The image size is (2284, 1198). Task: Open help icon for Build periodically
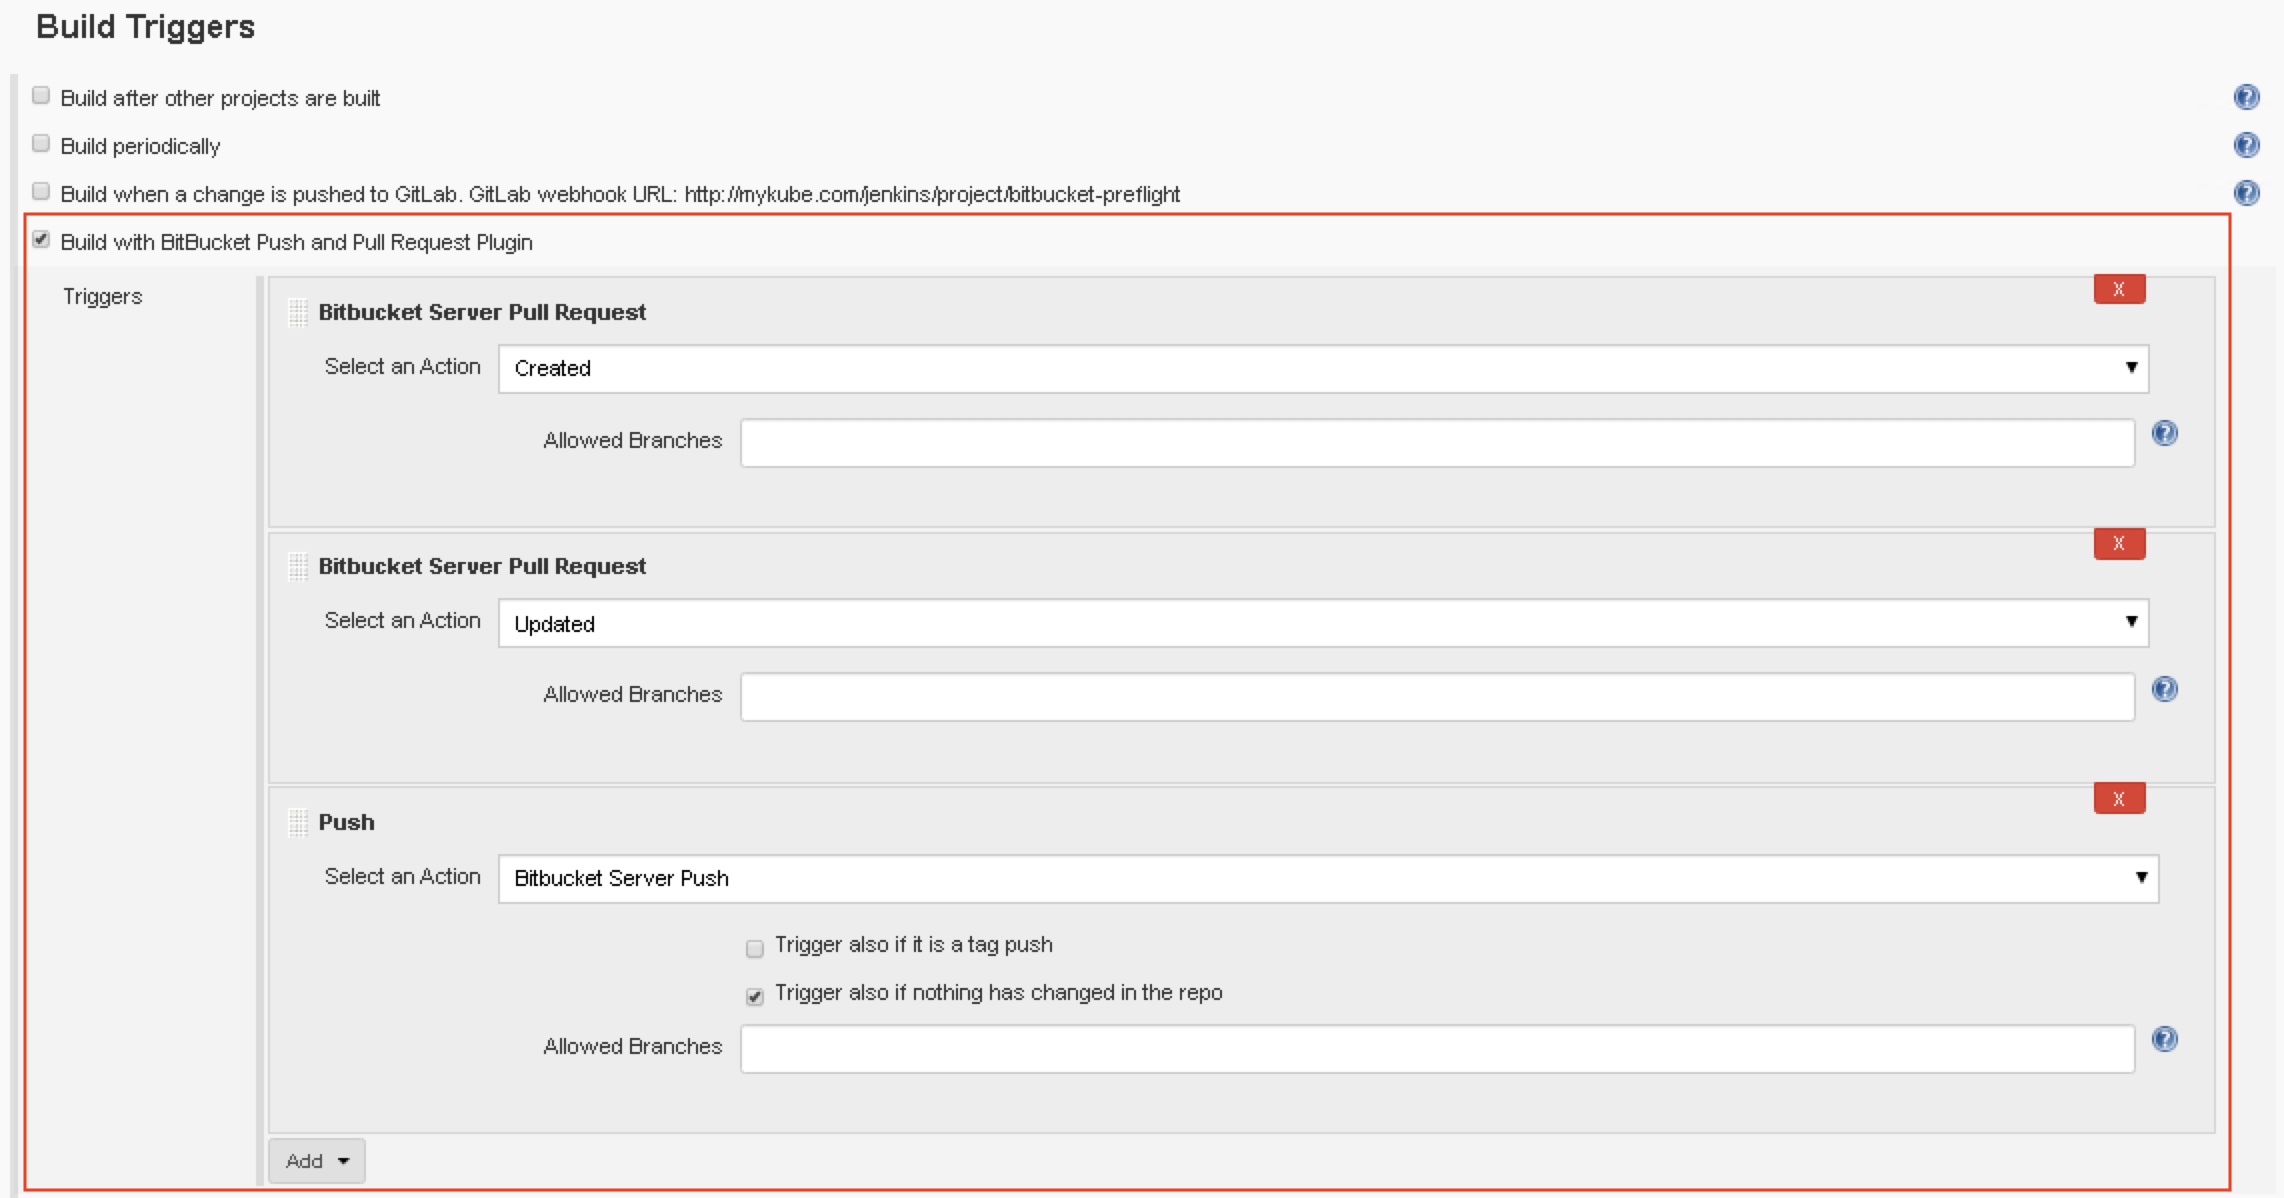tap(2246, 145)
